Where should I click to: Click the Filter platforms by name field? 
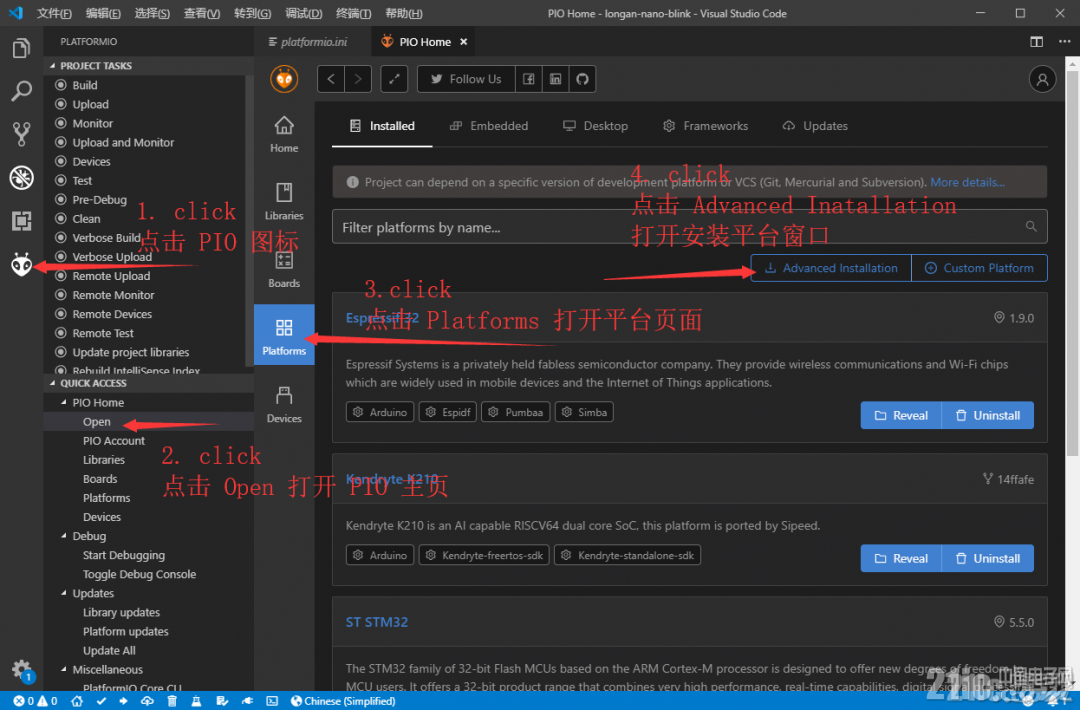point(689,227)
